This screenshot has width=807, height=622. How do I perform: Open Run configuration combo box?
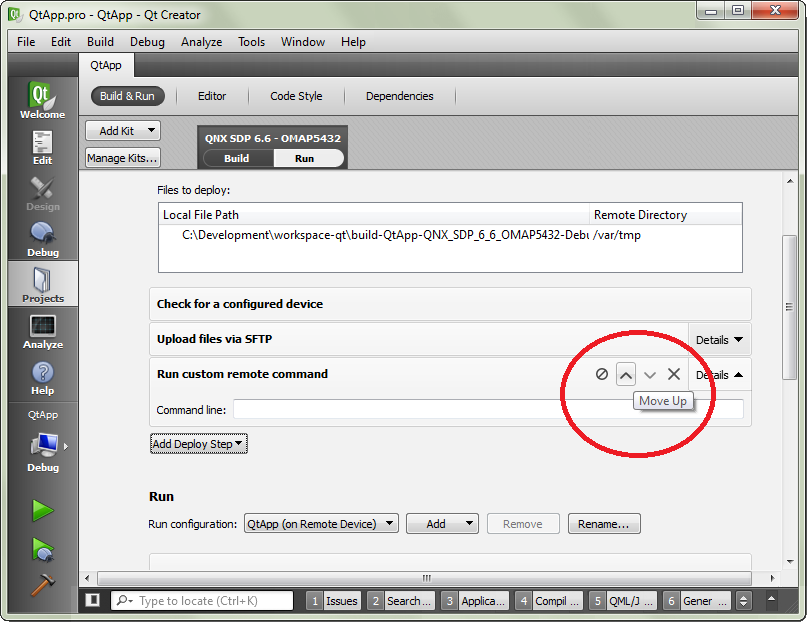[321, 524]
